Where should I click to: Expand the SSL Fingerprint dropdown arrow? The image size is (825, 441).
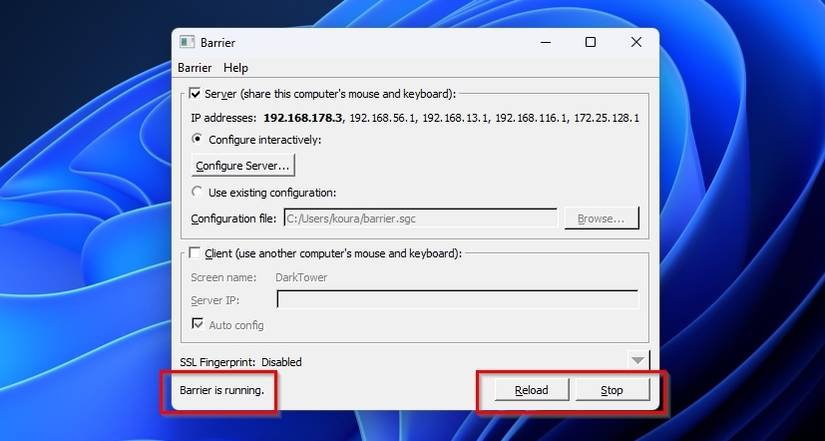click(x=638, y=361)
